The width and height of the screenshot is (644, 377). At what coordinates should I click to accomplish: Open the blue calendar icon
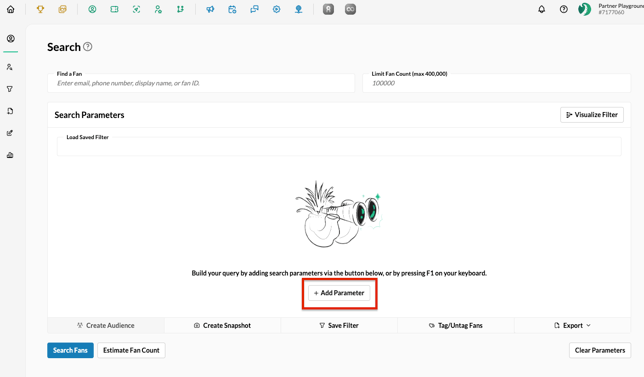[232, 9]
